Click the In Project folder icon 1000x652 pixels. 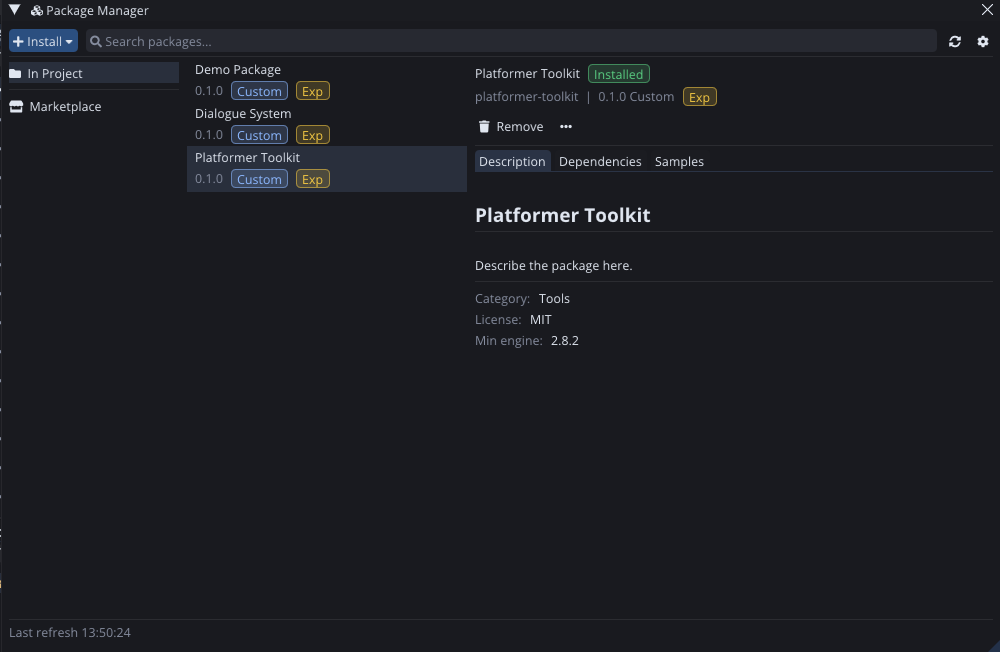[15, 73]
